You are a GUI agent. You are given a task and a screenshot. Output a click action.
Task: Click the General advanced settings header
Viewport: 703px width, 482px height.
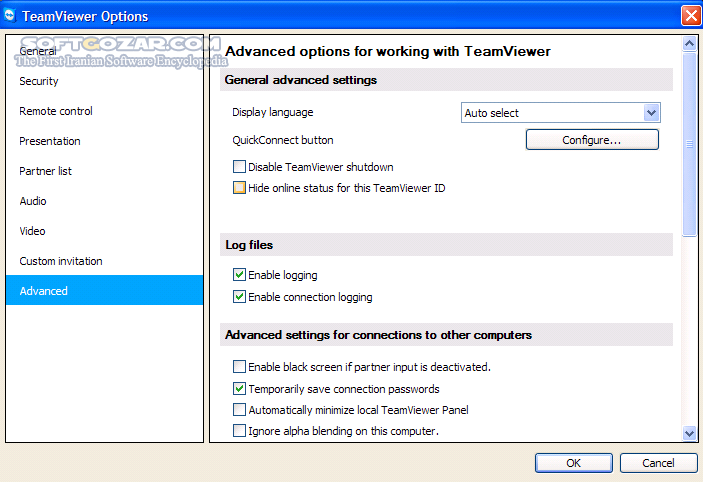446,80
